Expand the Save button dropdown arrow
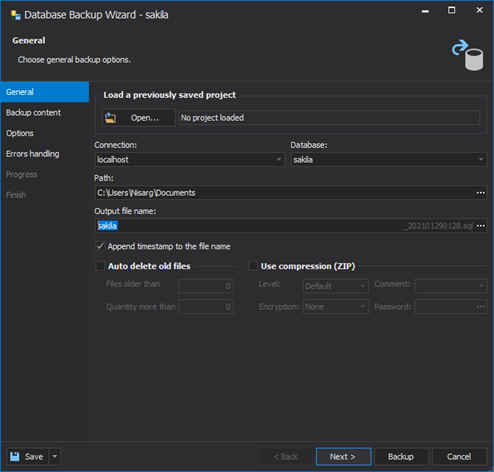The height and width of the screenshot is (472, 494). (55, 456)
